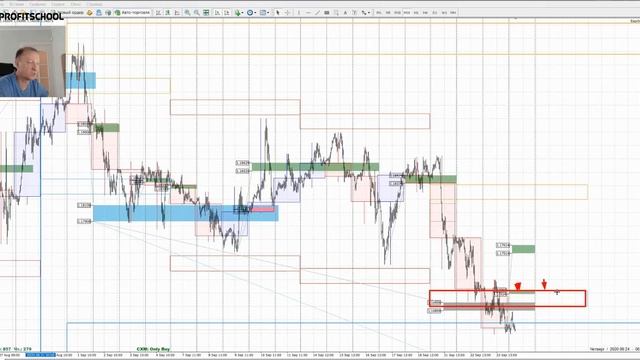Switch chart to line chart type
The width and height of the screenshot is (640, 360).
[x=177, y=13]
